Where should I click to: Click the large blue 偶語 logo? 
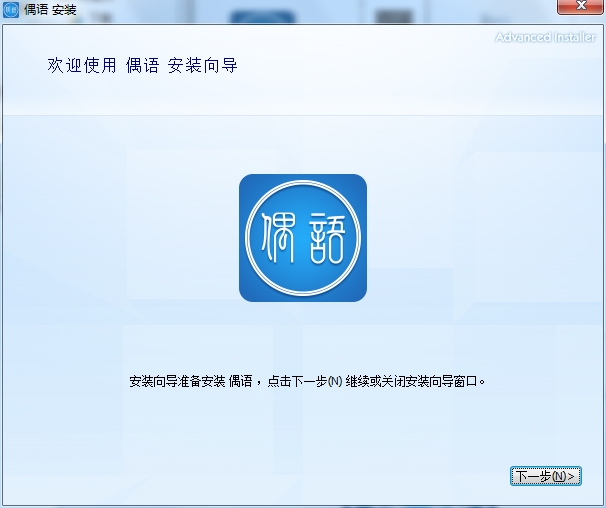pos(303,238)
